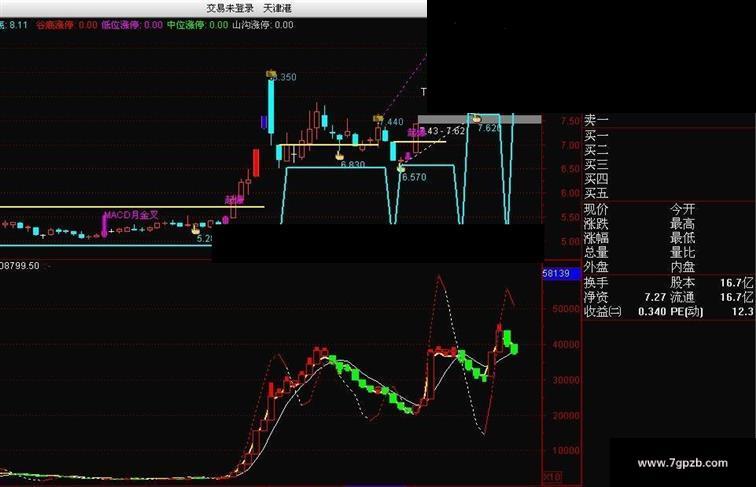Click the 山沟涨停 indicator value

(x=284, y=25)
